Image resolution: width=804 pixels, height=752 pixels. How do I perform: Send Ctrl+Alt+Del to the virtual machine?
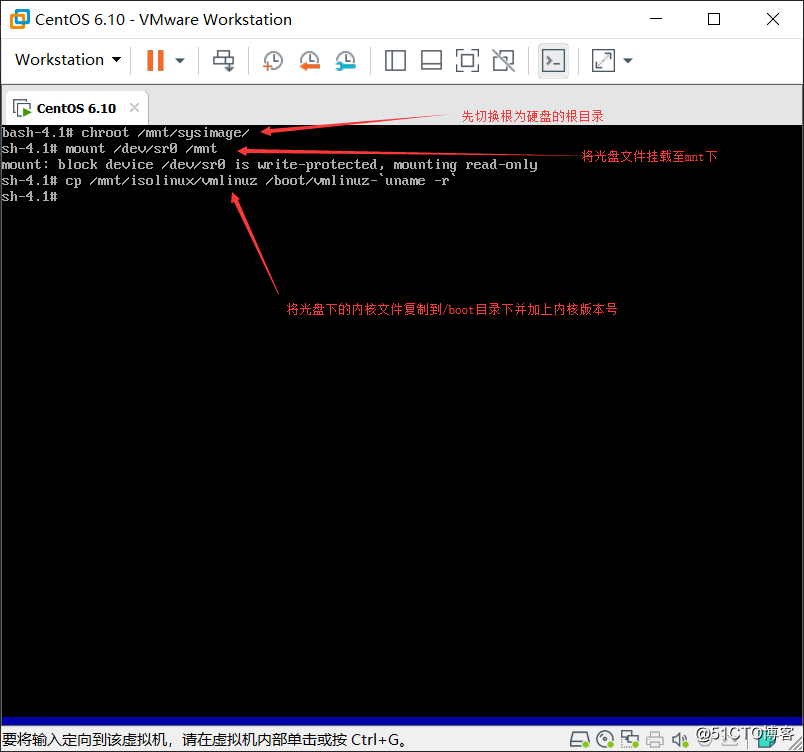pos(224,60)
